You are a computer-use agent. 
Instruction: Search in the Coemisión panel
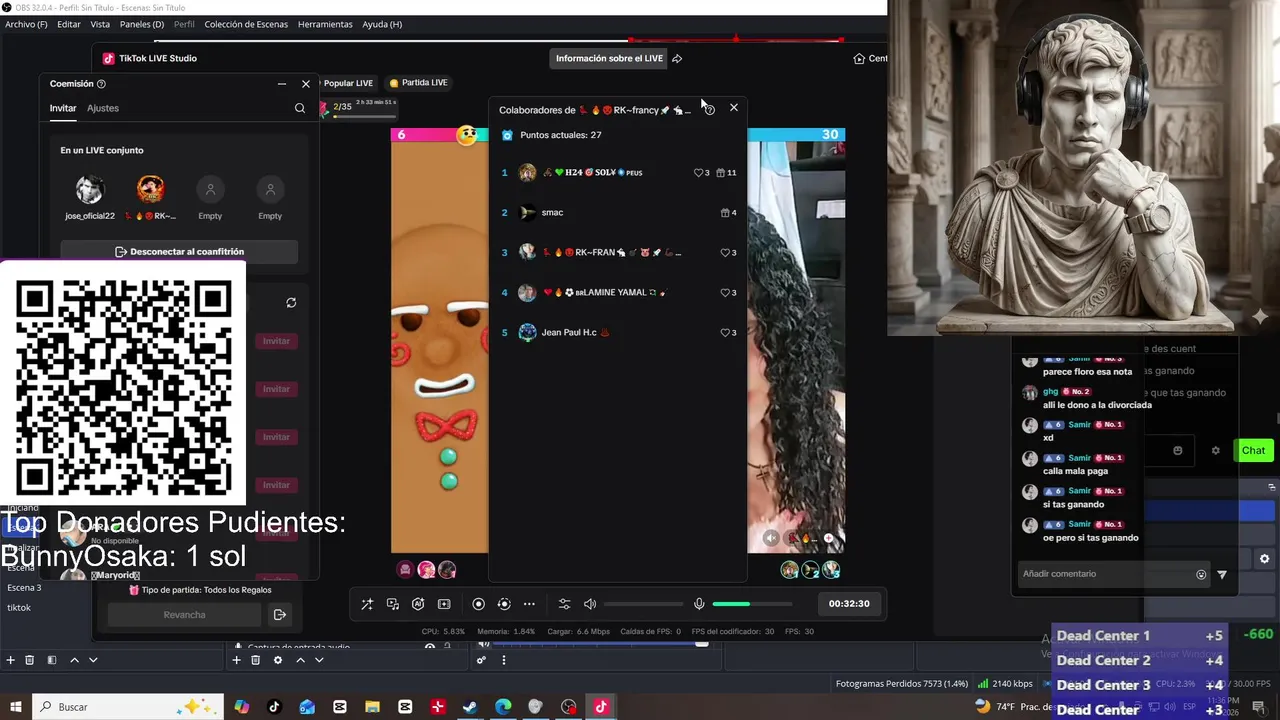(x=300, y=108)
